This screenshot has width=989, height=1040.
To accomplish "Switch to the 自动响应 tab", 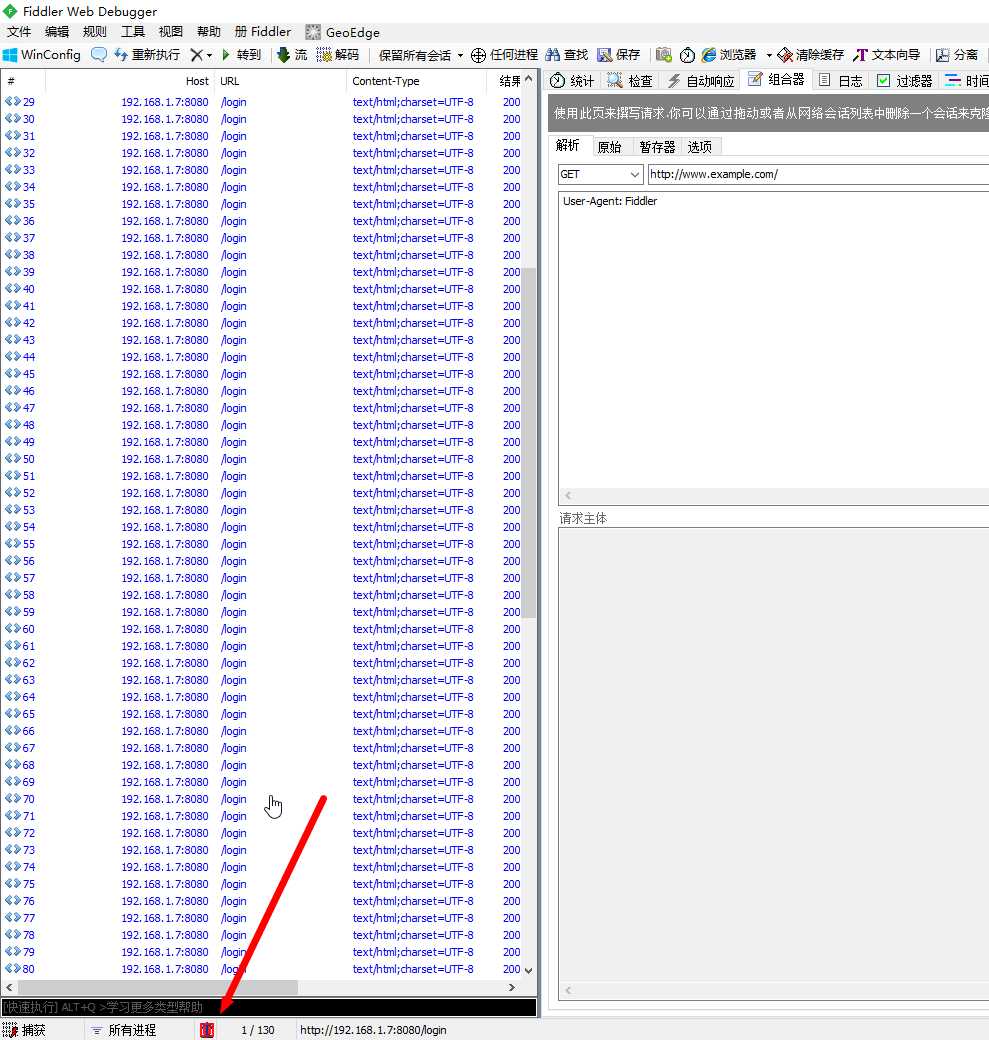I will point(701,80).
